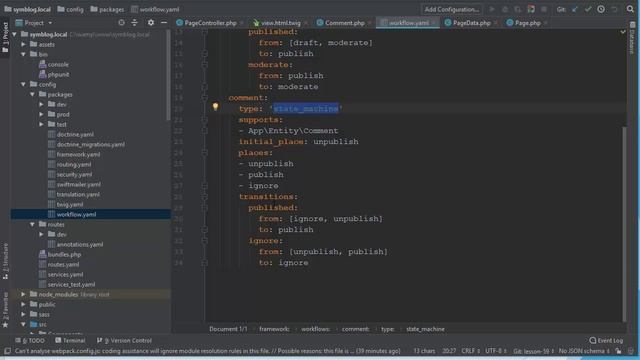Viewport: 640px width, 360px height.
Task: Collapse the packages folder
Action: [x=32, y=94]
